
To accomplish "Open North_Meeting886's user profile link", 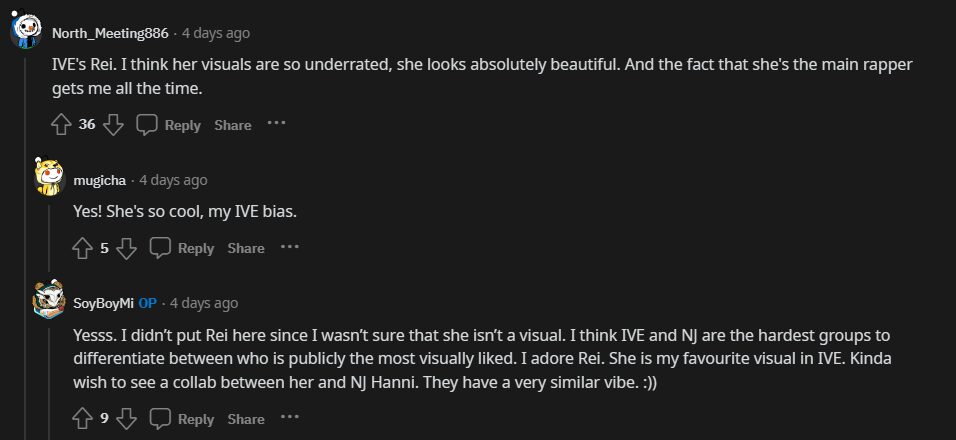I will coord(110,33).
